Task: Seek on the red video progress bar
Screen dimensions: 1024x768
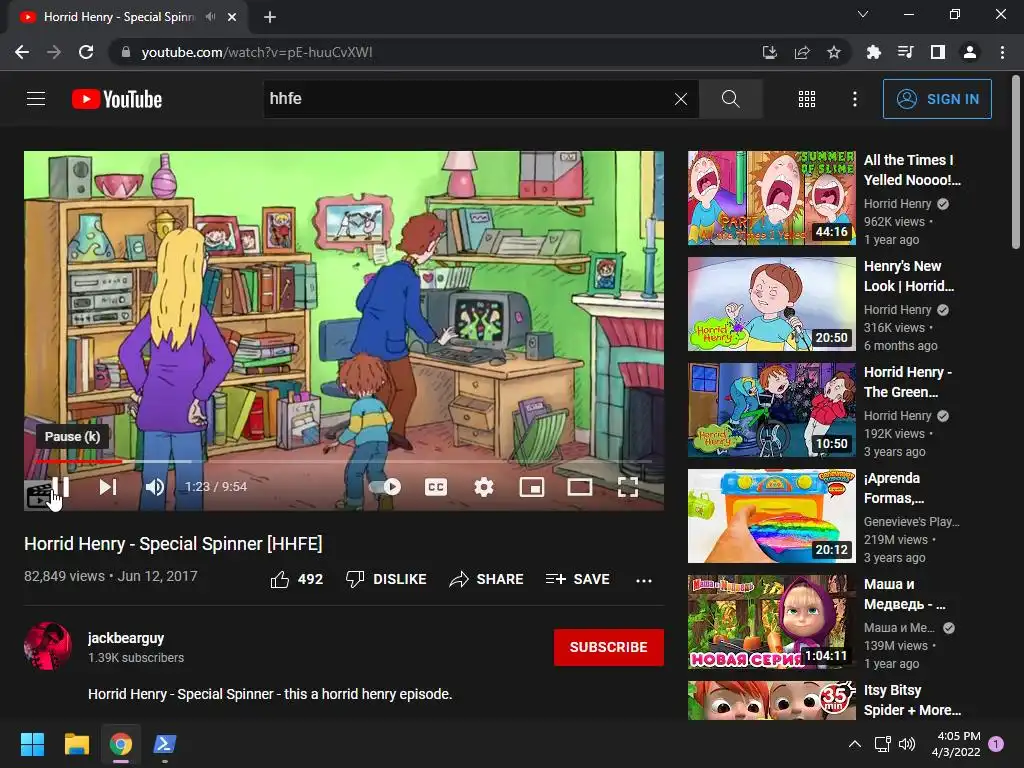Action: click(x=344, y=461)
